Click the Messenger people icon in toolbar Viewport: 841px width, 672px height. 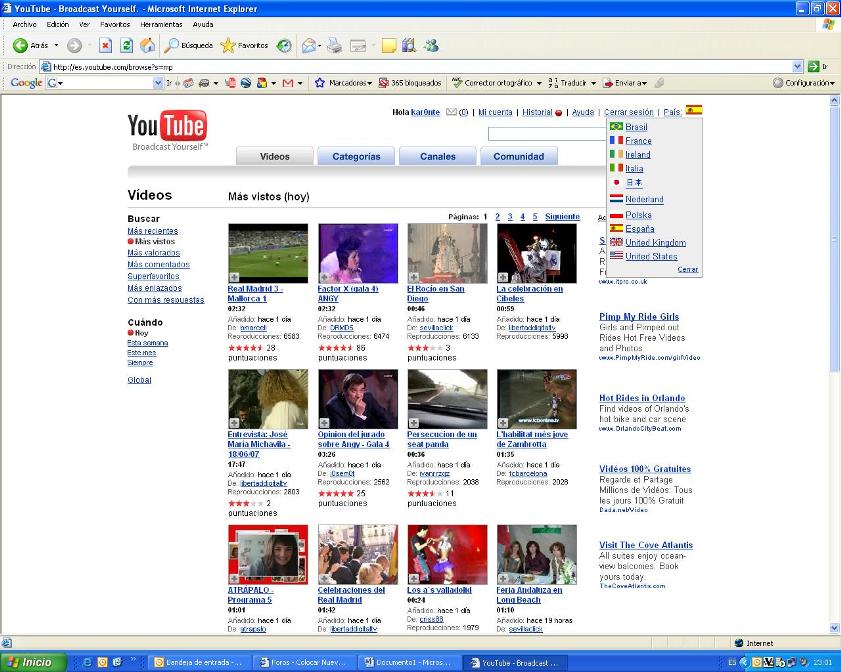pyautogui.click(x=431, y=46)
